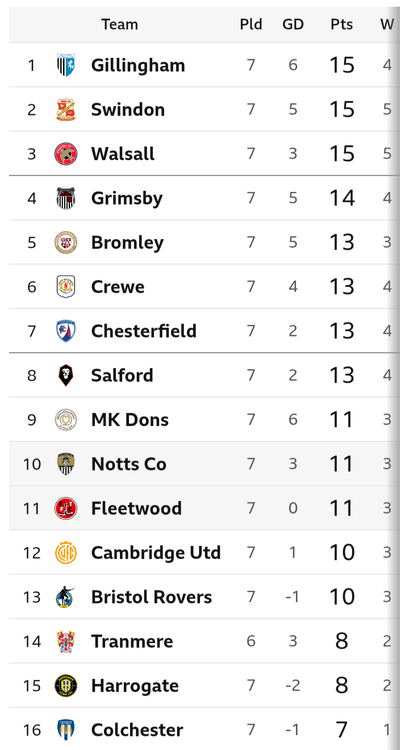The width and height of the screenshot is (409, 750).
Task: Click the Swindon club badge
Action: click(x=66, y=110)
